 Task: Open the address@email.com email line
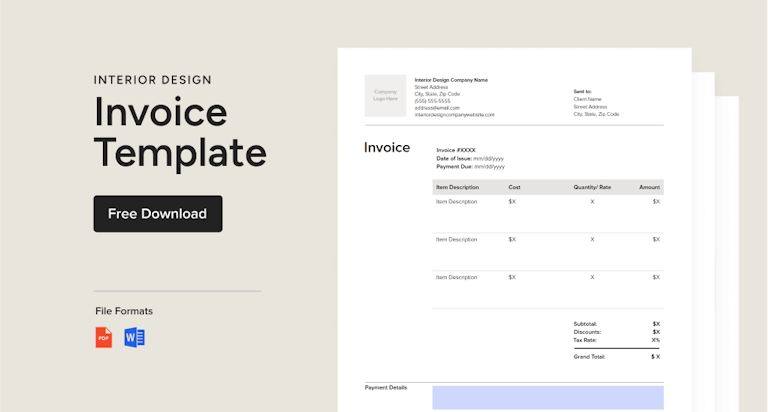pos(437,108)
